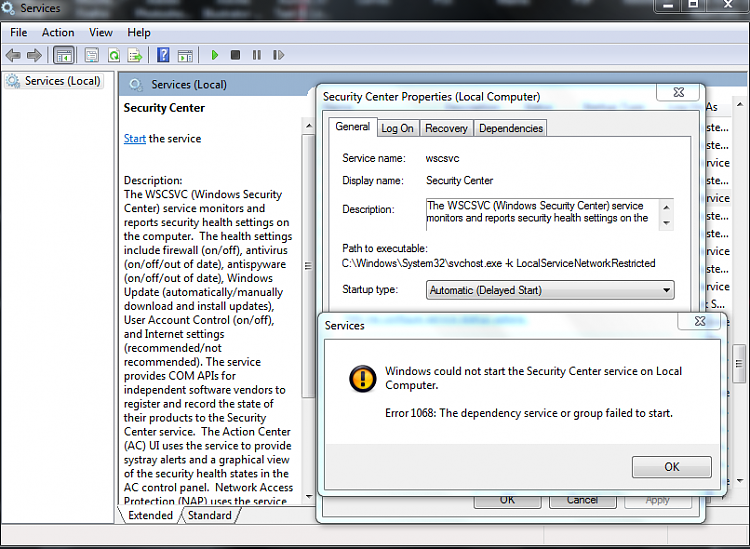Toggle the Show/Hide Action Pane icon
The width and height of the screenshot is (750, 549).
pyautogui.click(x=185, y=55)
